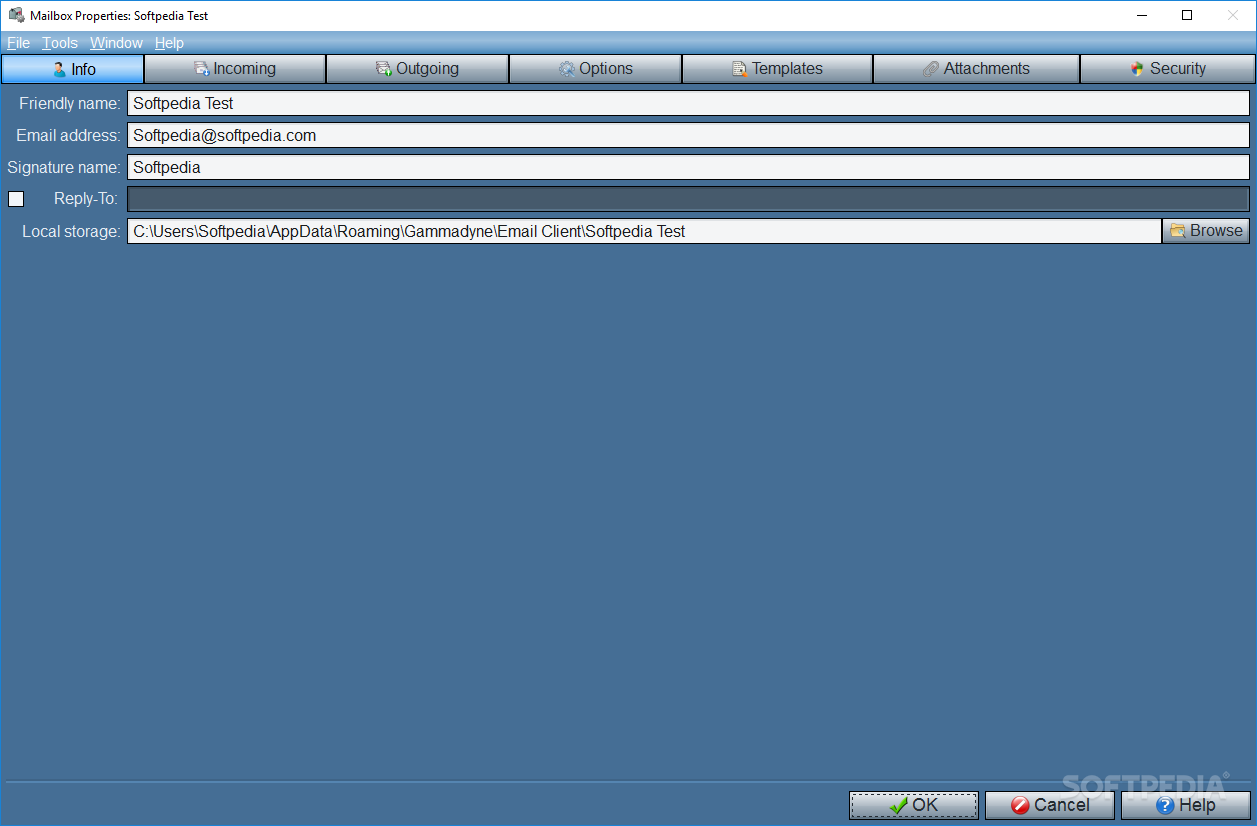The image size is (1257, 826).
Task: Open Help with the Help button
Action: 1186,805
